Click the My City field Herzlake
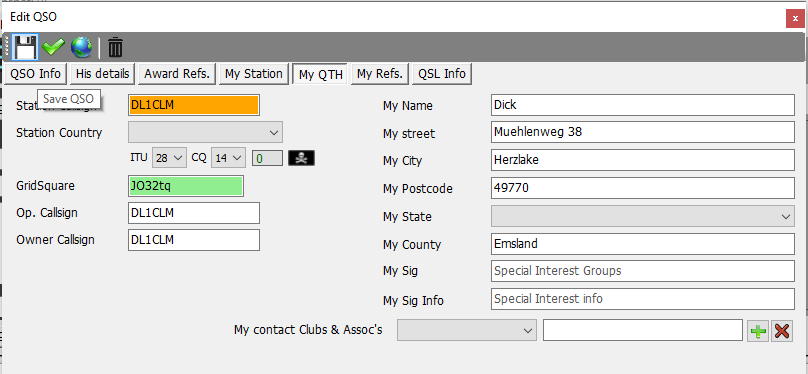The height and width of the screenshot is (374, 808). (x=643, y=160)
